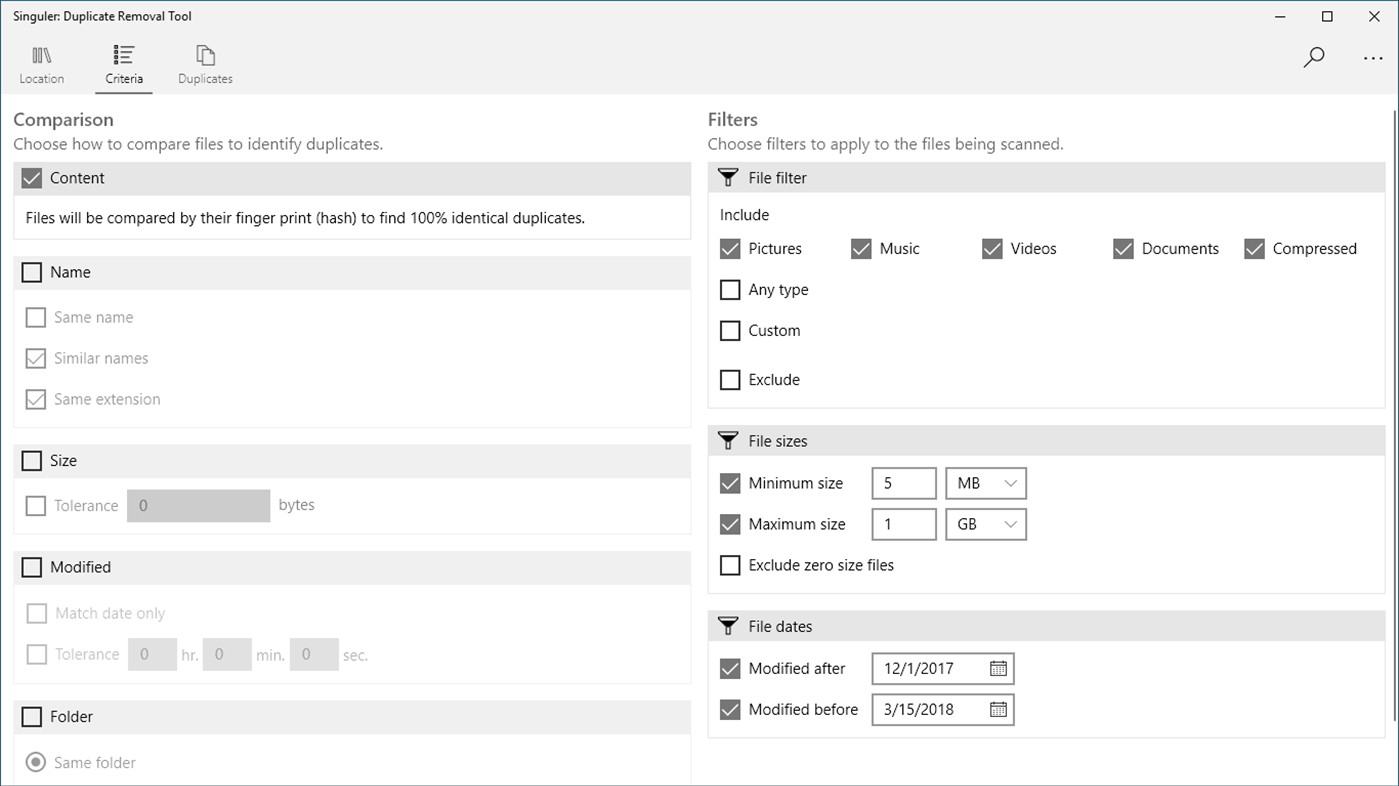
Task: Enable the Name comparison checkbox
Action: click(x=32, y=272)
